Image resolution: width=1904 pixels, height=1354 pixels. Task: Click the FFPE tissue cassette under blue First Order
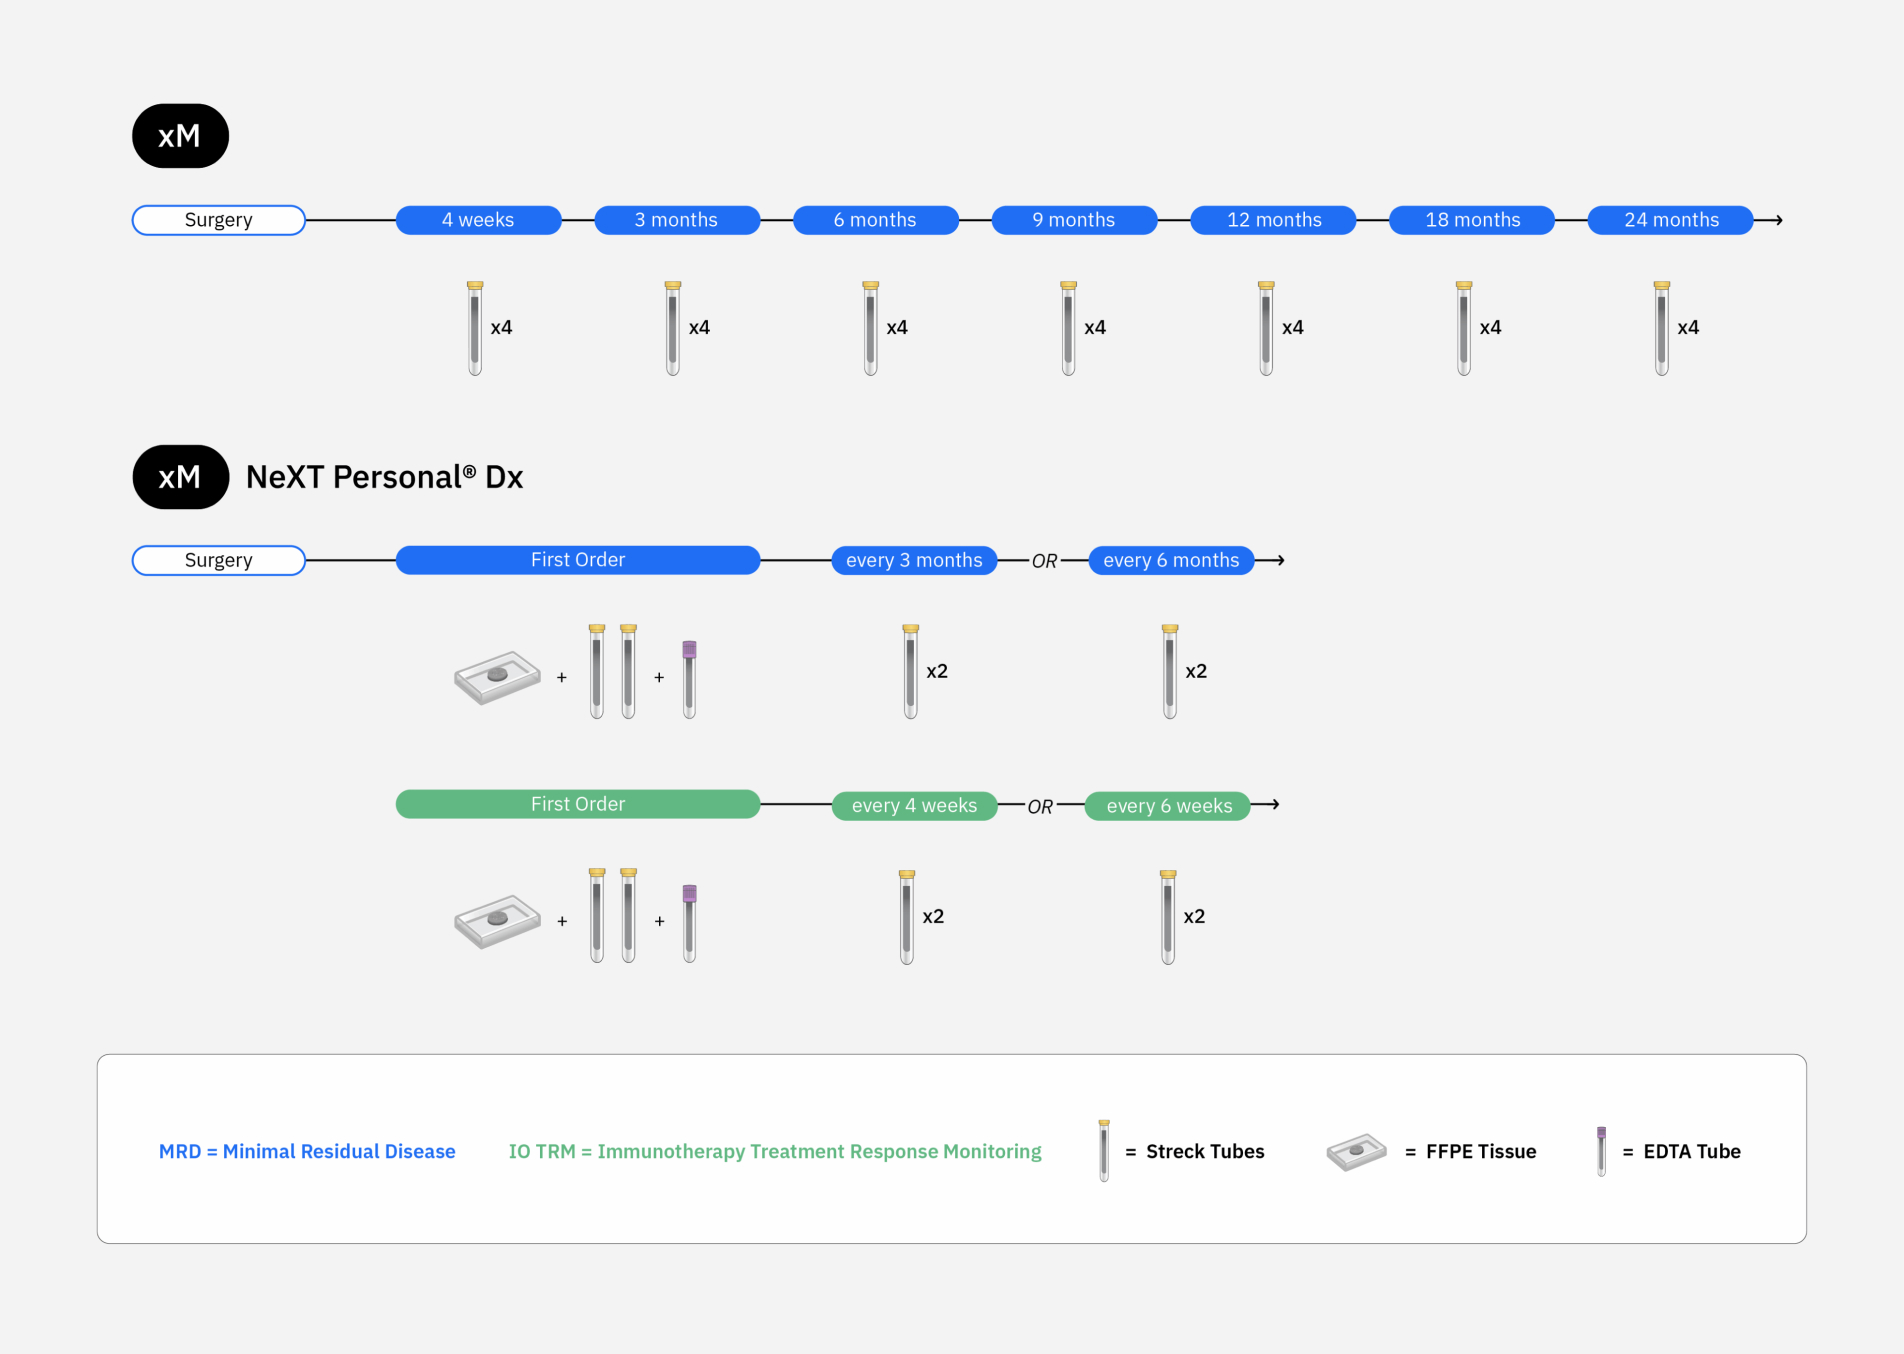(x=497, y=678)
